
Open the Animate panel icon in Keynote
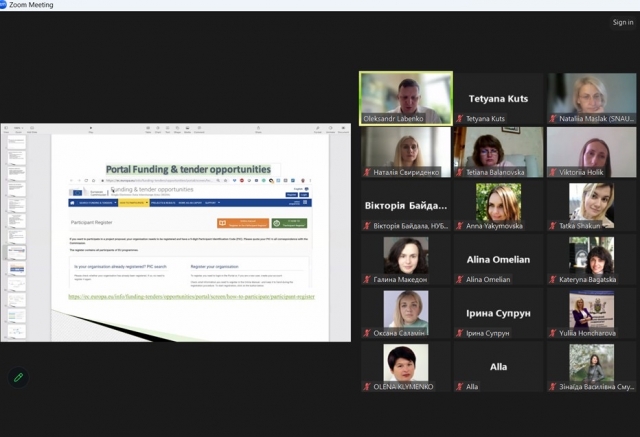(x=330, y=129)
